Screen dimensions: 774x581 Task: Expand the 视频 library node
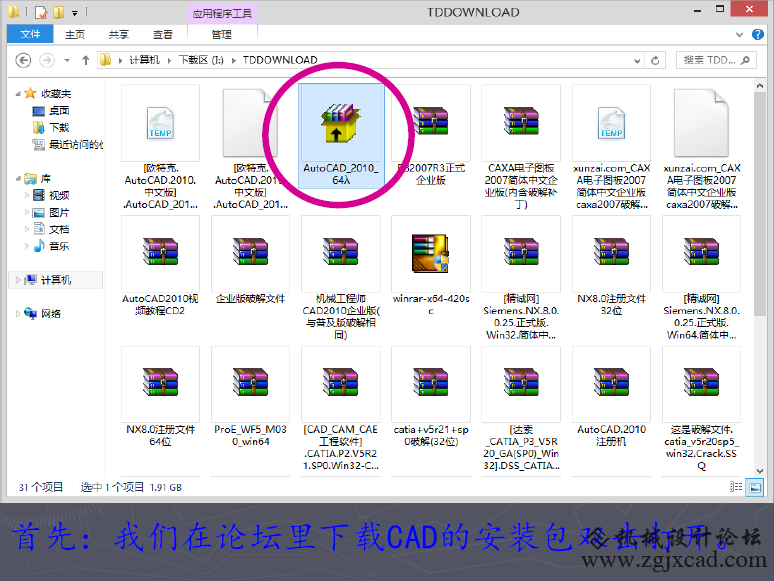pos(27,195)
